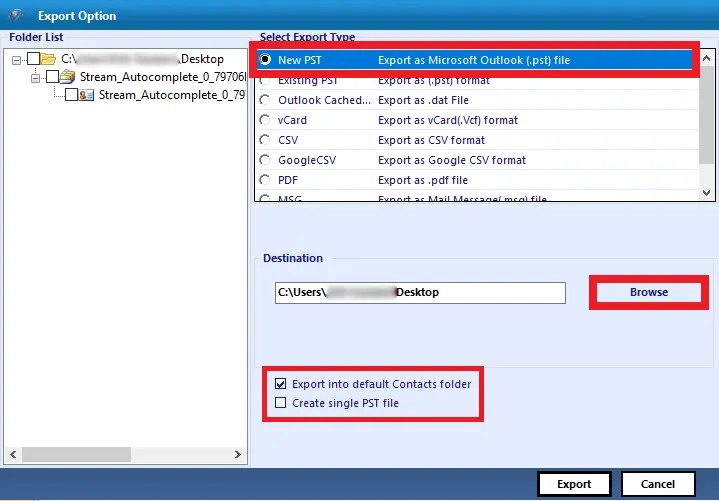Viewport: 719px width, 501px height.
Task: Click the stacked folder icon of parent Stream_Autocomplete
Action: pos(67,77)
